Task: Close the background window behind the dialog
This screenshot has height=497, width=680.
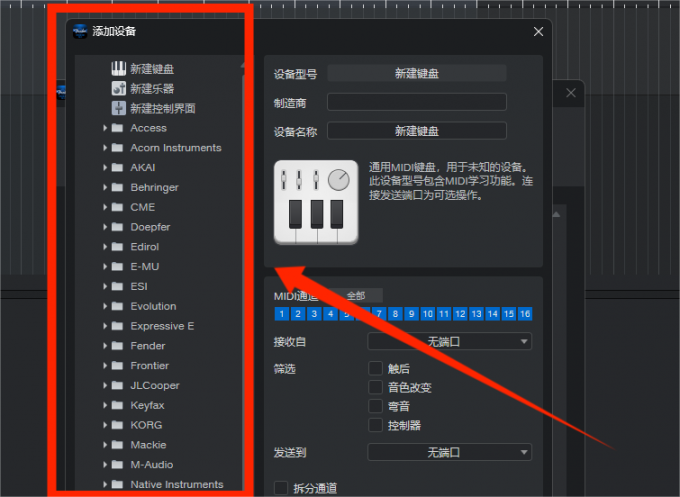Action: (571, 93)
